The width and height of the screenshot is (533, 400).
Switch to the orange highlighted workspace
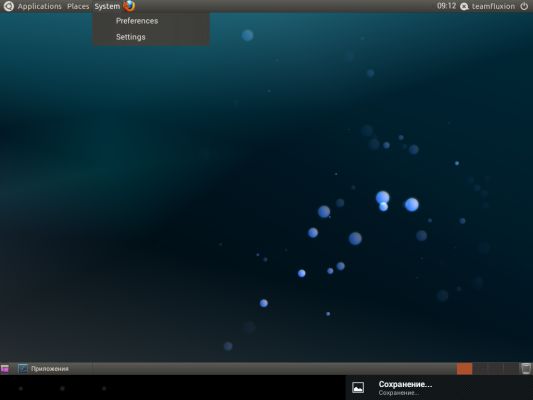tap(464, 368)
